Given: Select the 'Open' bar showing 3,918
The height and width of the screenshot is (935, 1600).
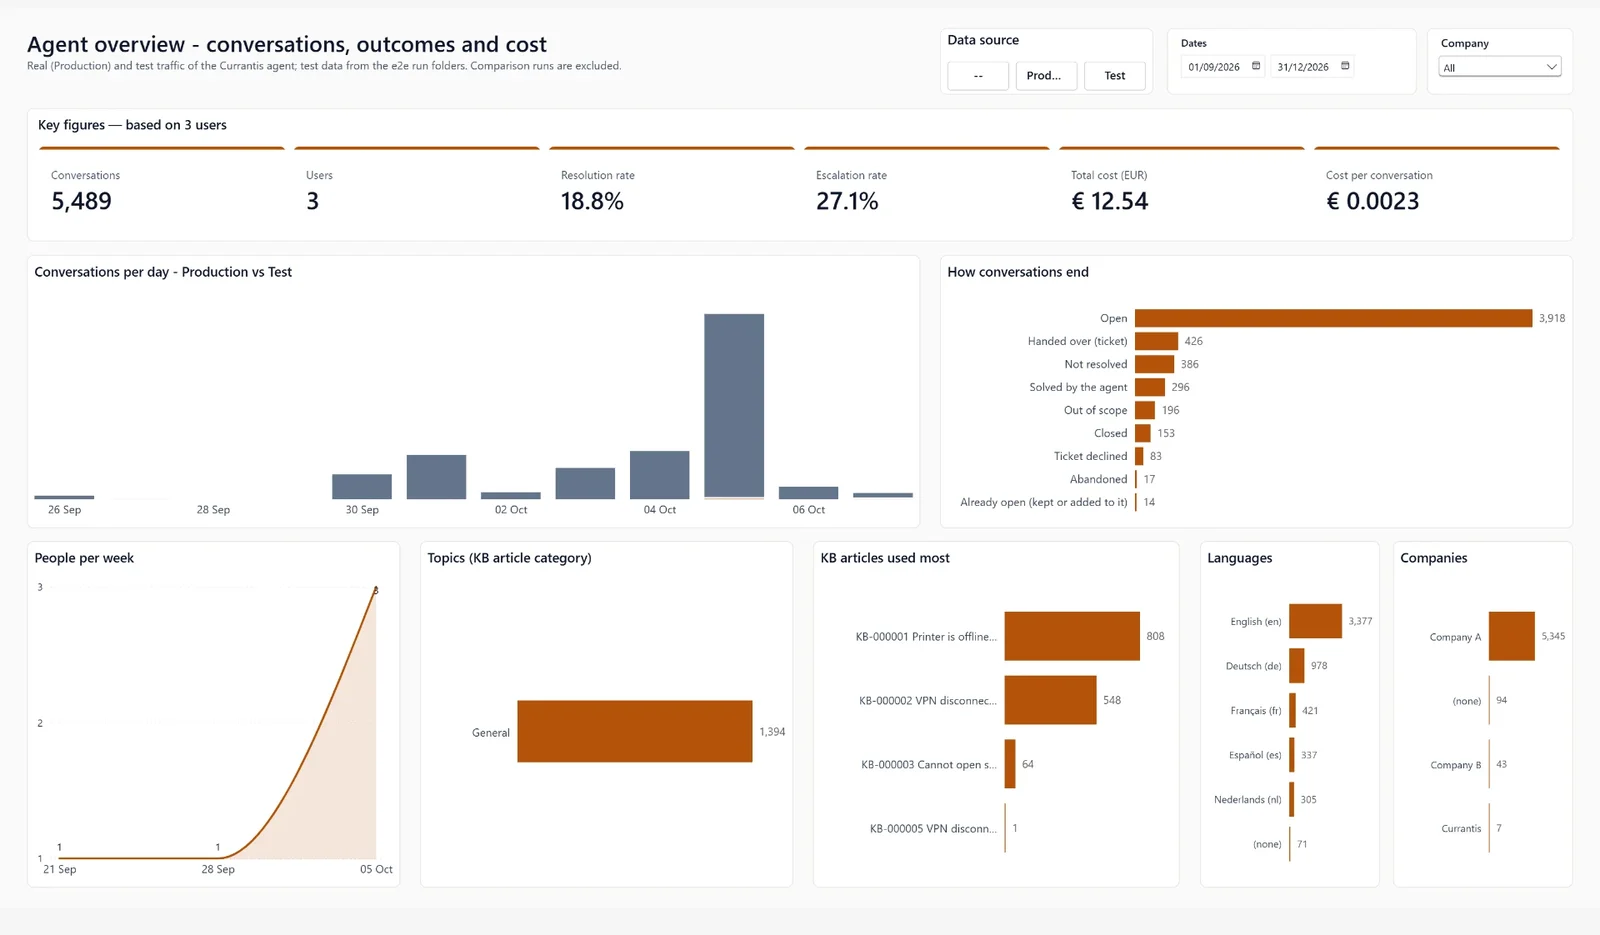Looking at the screenshot, I should pos(1333,318).
